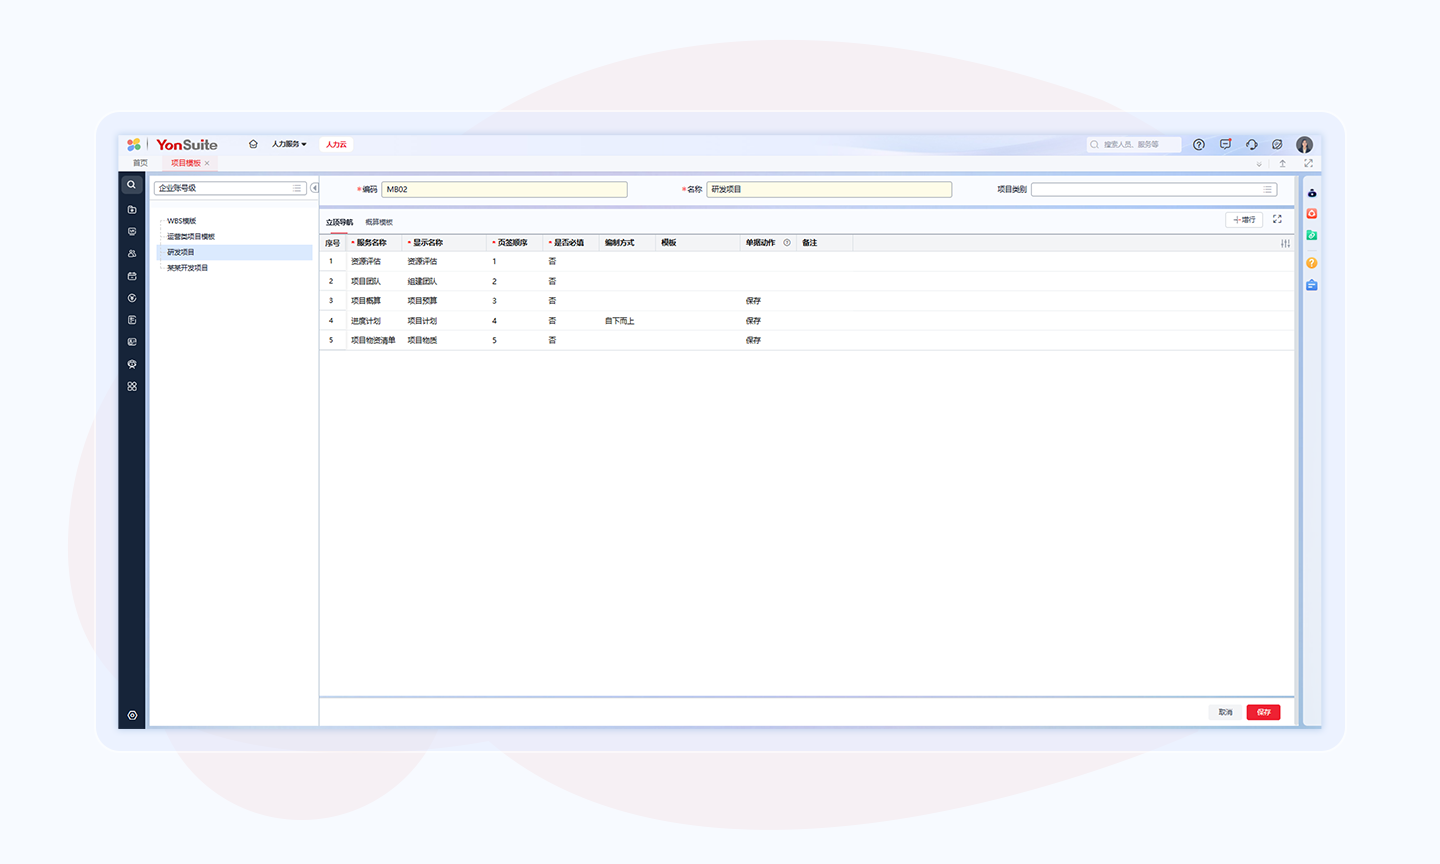
Task: Click the table column settings icon
Action: [x=1285, y=243]
